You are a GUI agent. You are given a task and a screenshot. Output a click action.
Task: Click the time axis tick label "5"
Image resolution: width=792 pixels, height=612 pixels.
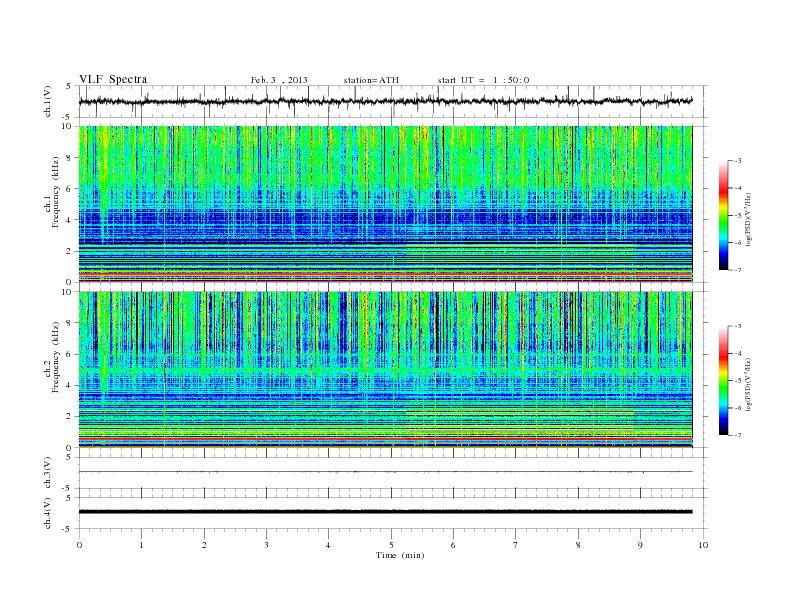pos(391,545)
